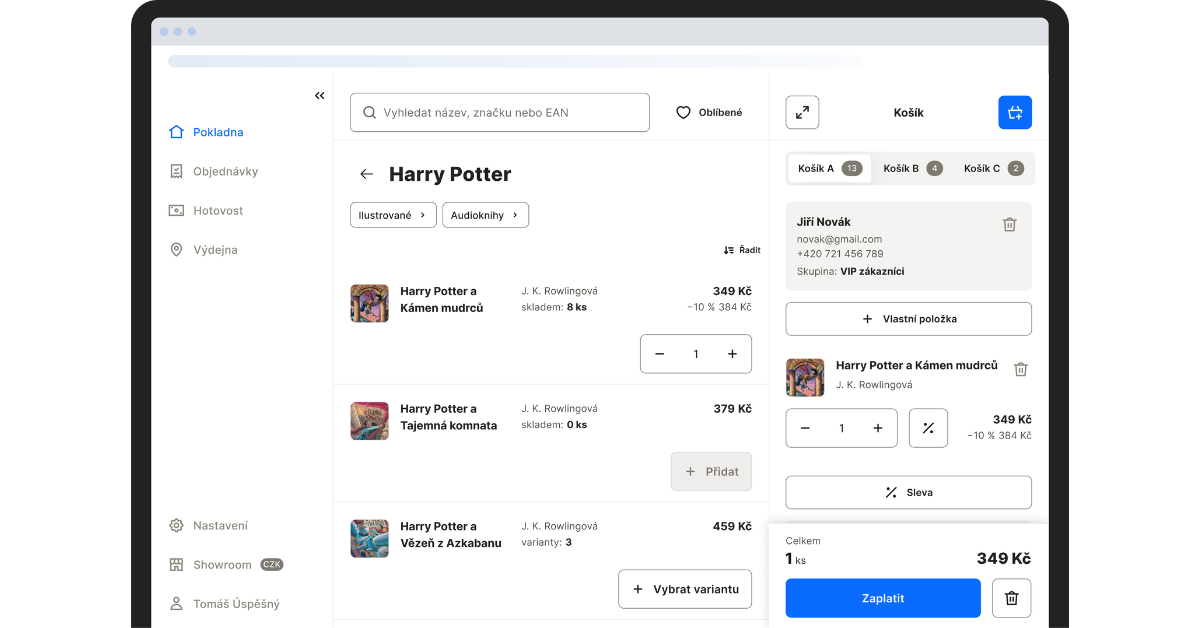The width and height of the screenshot is (1200, 628).
Task: Click the 379 Kč price
Action: pos(732,408)
